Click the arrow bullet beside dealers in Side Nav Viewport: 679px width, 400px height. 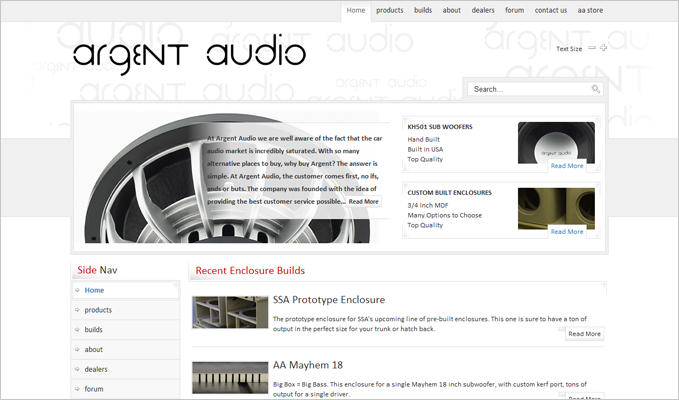77,369
